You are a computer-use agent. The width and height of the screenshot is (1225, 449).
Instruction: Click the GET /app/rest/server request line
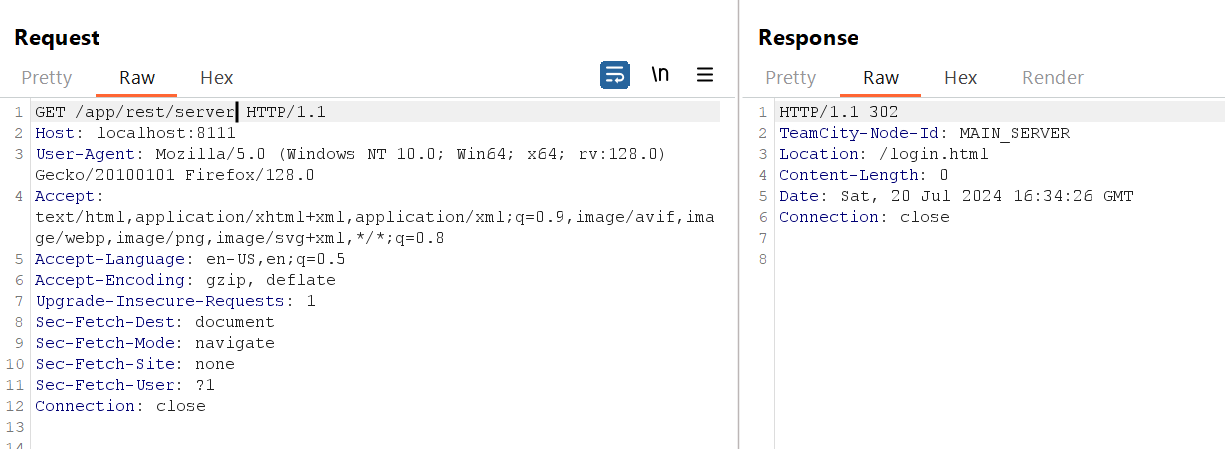click(x=180, y=112)
